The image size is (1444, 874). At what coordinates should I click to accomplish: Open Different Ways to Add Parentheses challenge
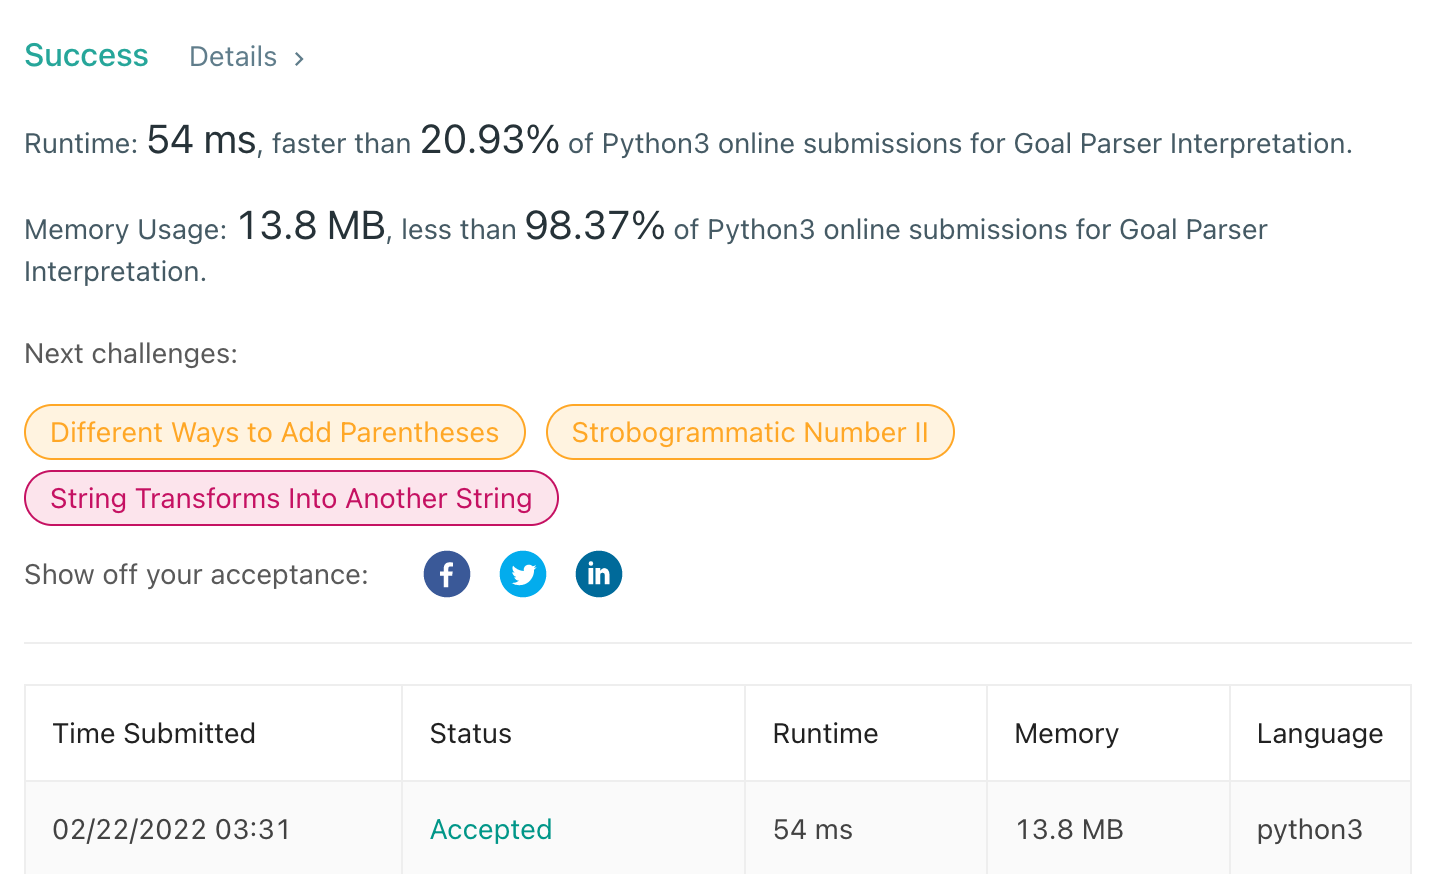pos(274,432)
